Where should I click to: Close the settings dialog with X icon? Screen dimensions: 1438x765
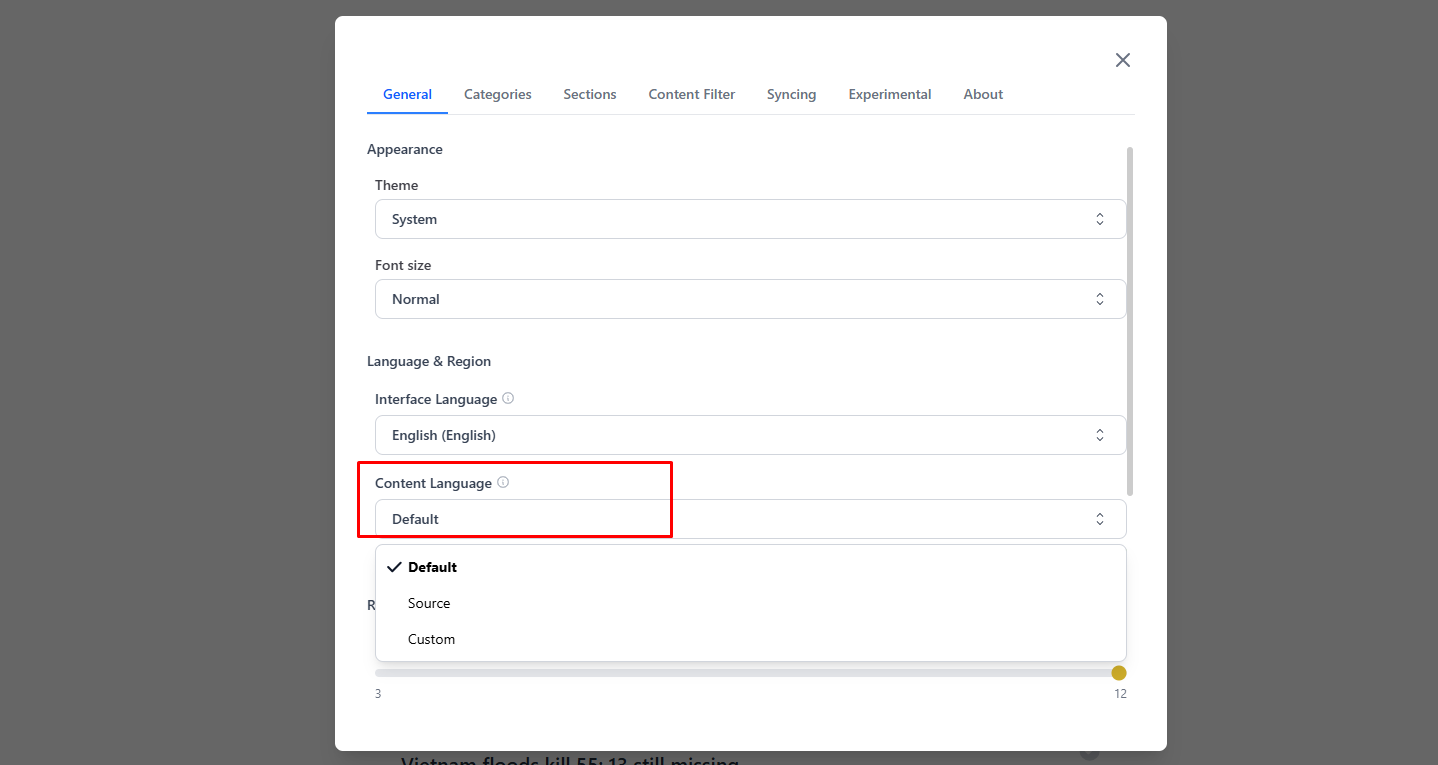coord(1123,60)
